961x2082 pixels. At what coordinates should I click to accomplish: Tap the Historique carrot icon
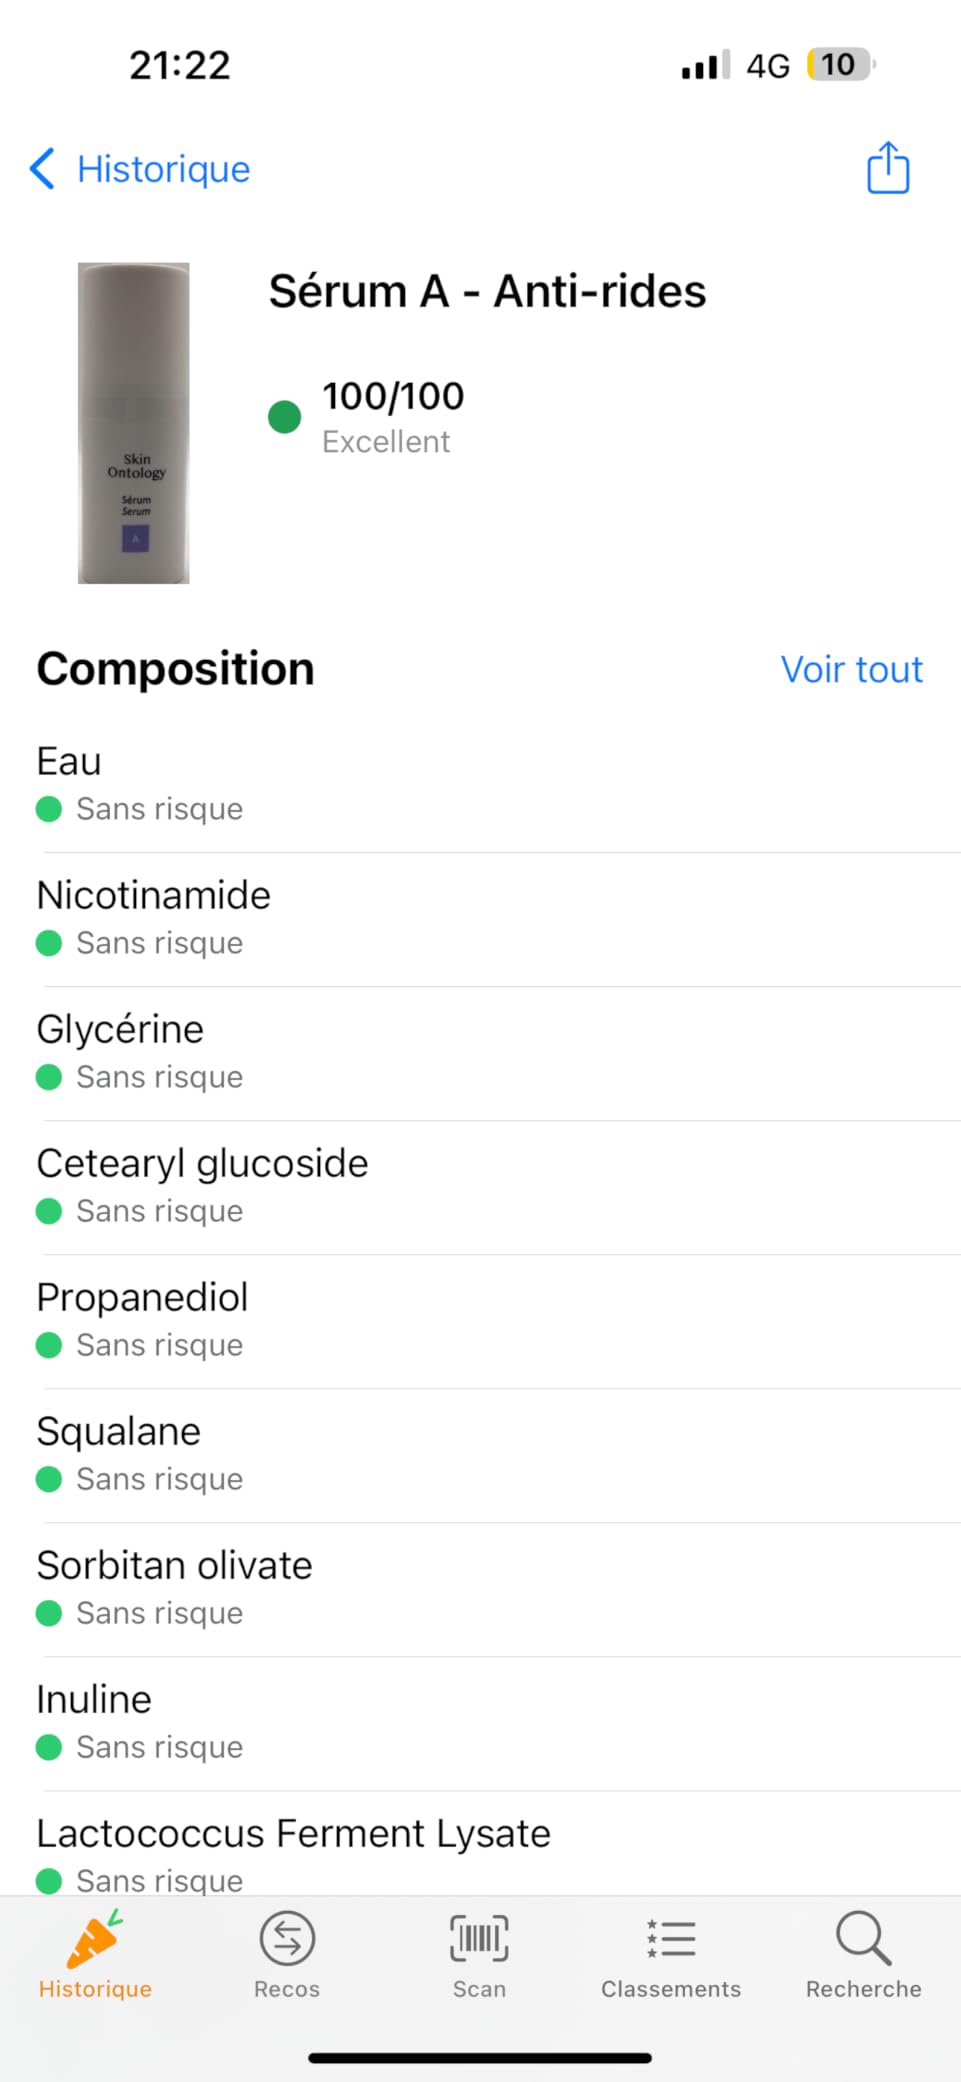pyautogui.click(x=95, y=1938)
